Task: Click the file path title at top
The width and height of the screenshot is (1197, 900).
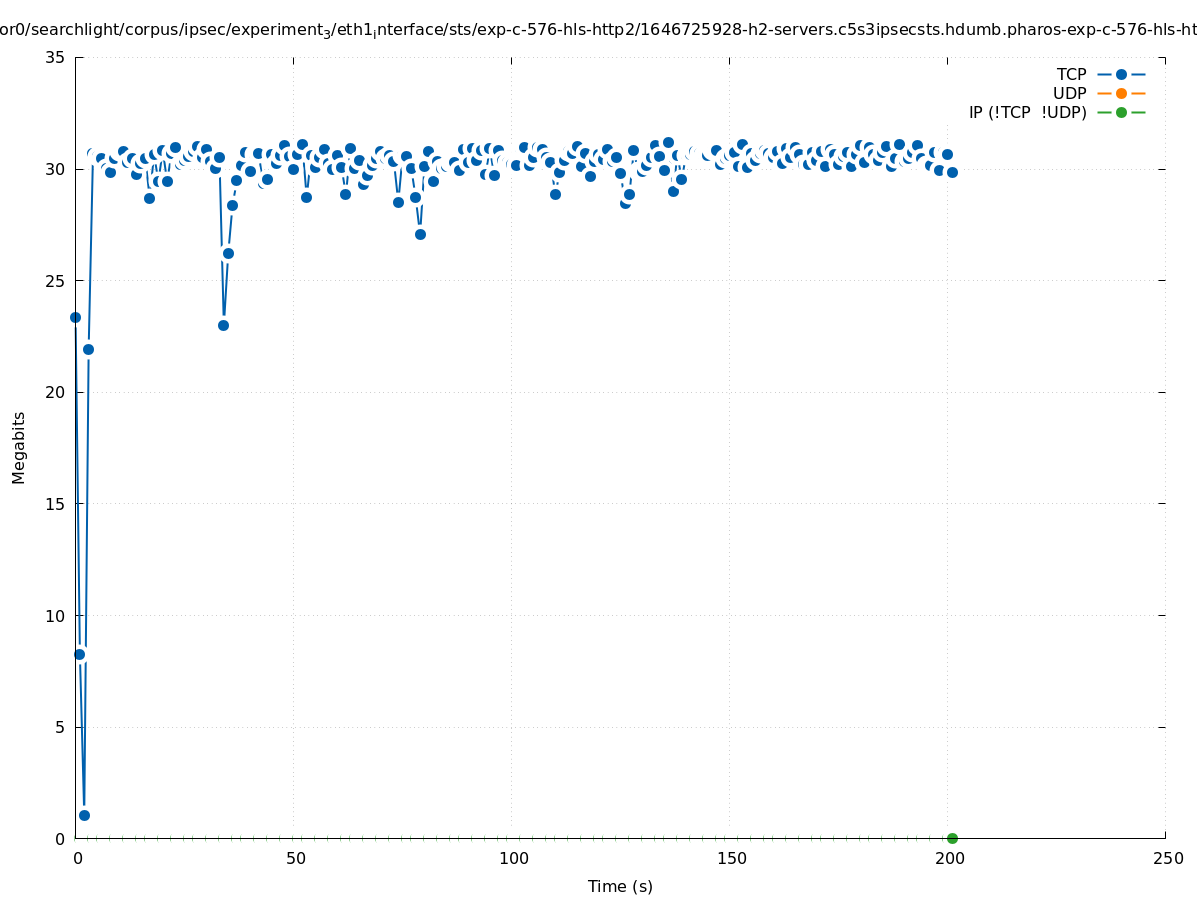Action: tap(598, 30)
